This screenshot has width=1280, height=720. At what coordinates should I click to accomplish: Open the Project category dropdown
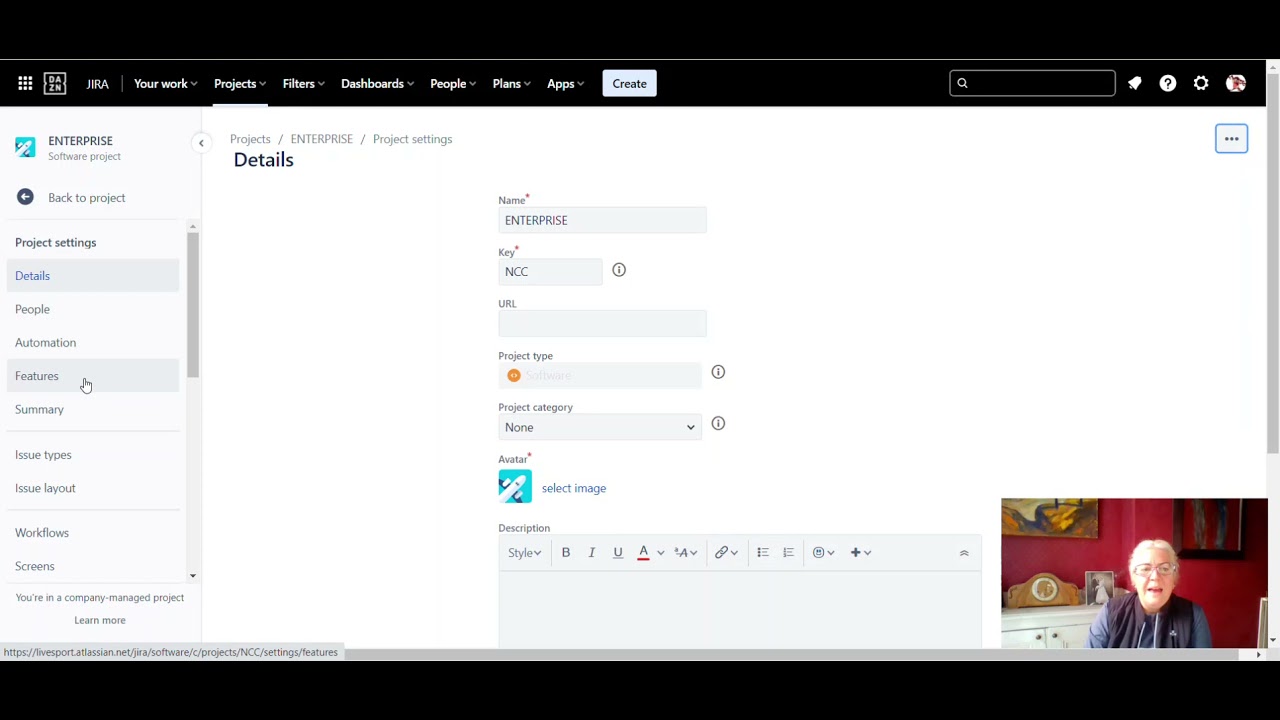[600, 427]
